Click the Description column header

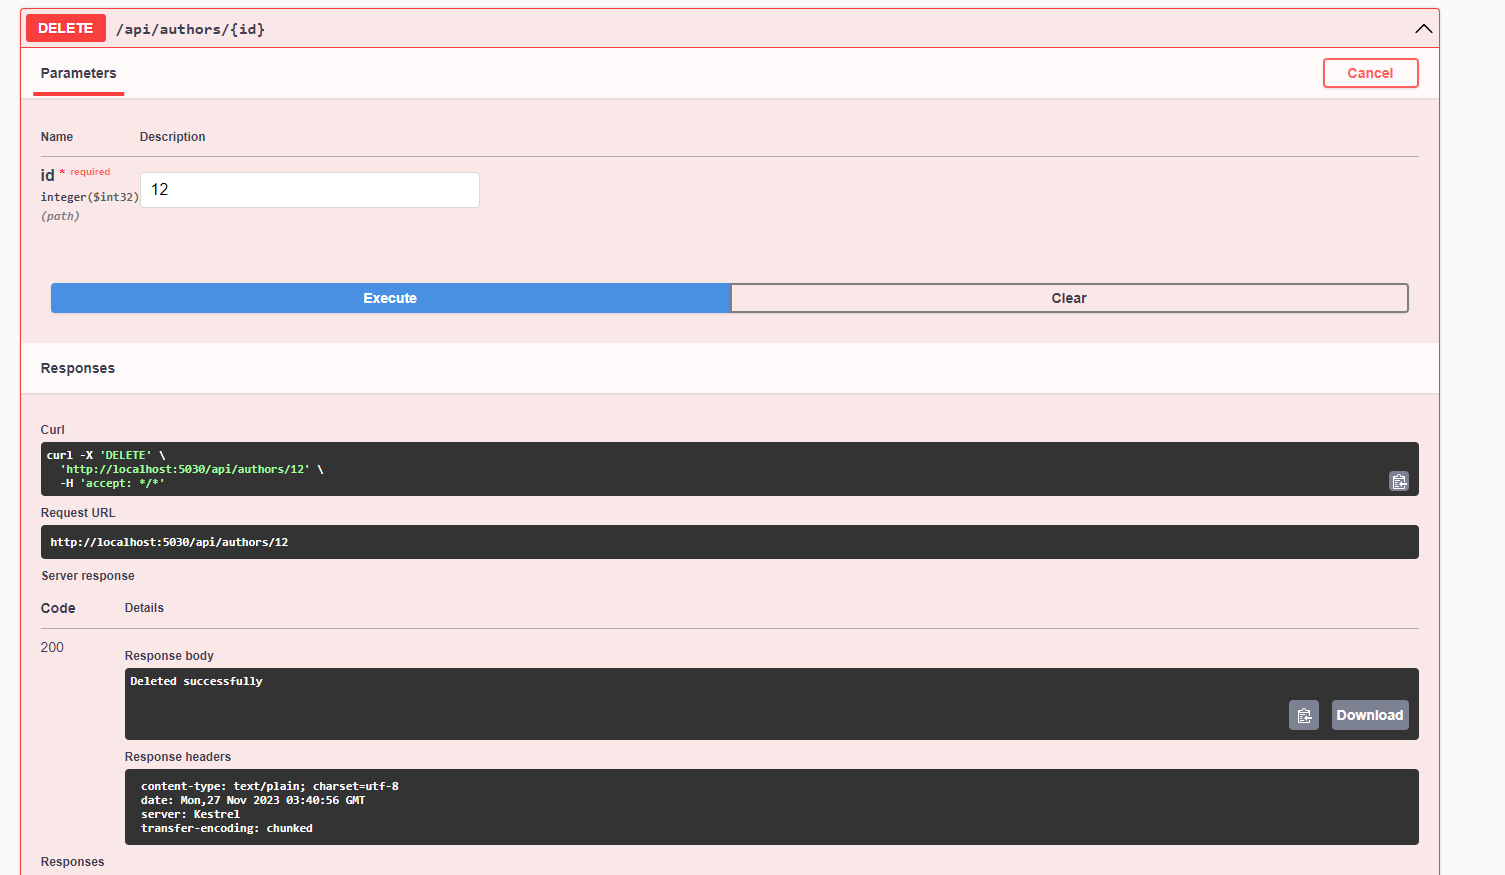point(172,136)
